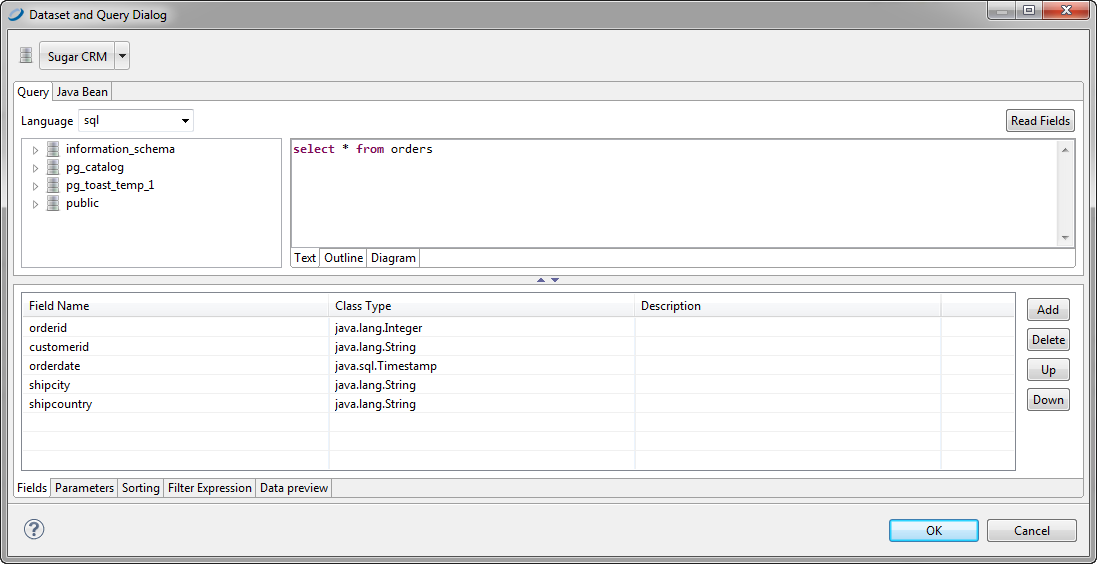Click java.sql.Timestamp class type cell
This screenshot has width=1097, height=565.
click(481, 365)
